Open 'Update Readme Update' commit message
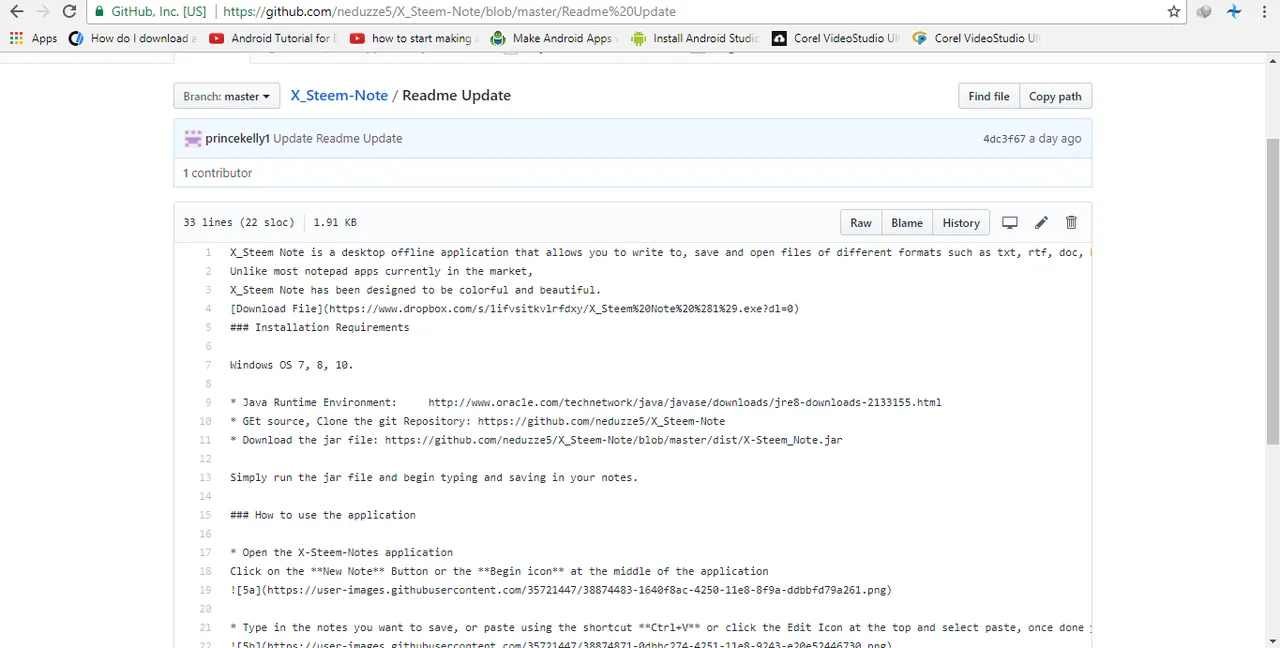 338,138
